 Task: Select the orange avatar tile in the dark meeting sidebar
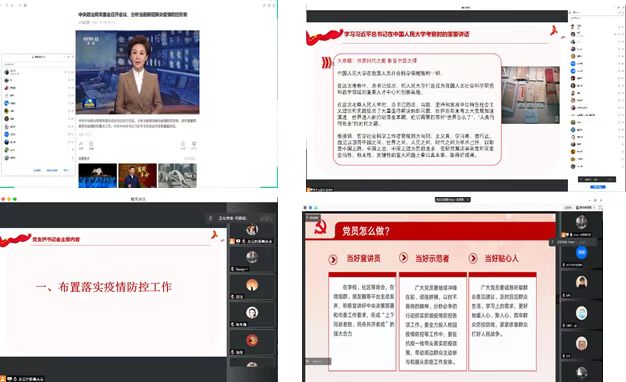pos(252,285)
